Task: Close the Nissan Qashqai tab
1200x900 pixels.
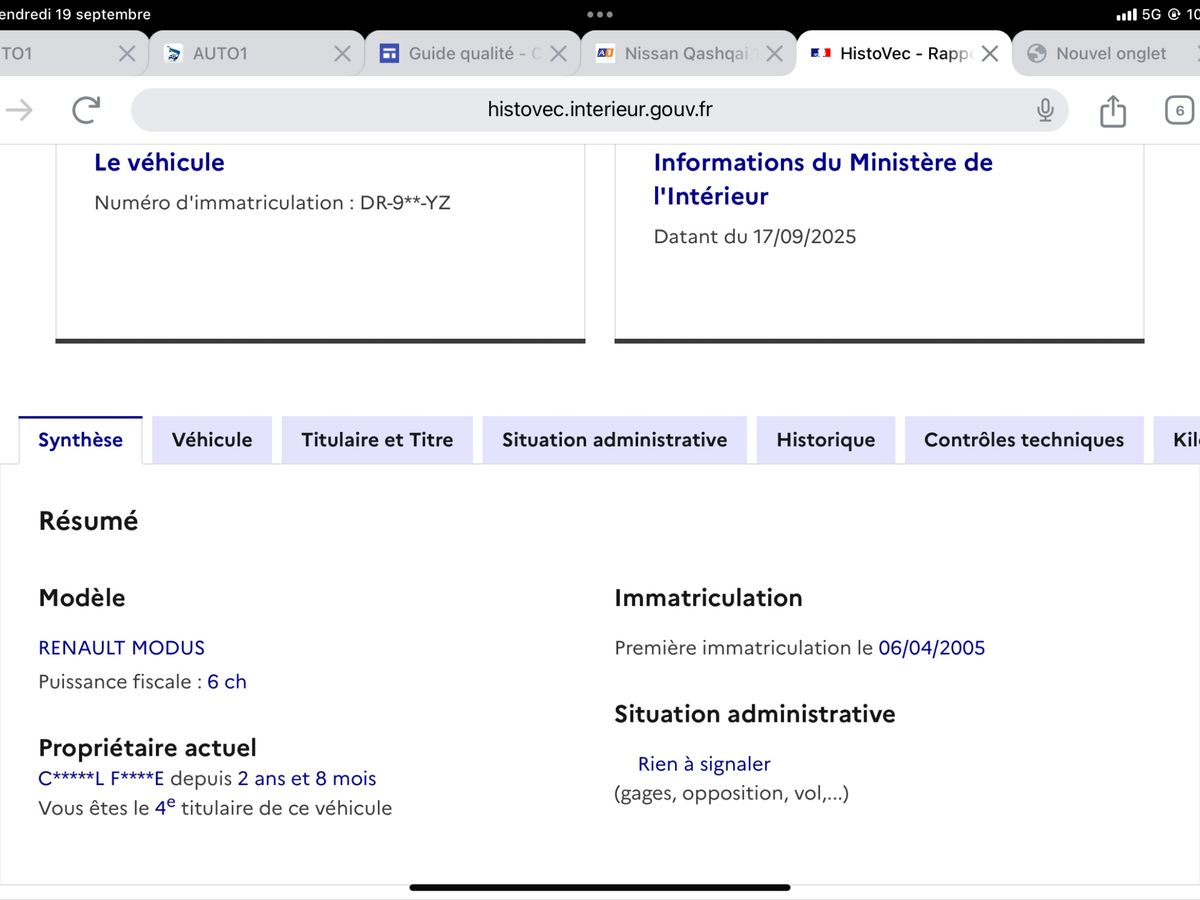Action: point(774,54)
